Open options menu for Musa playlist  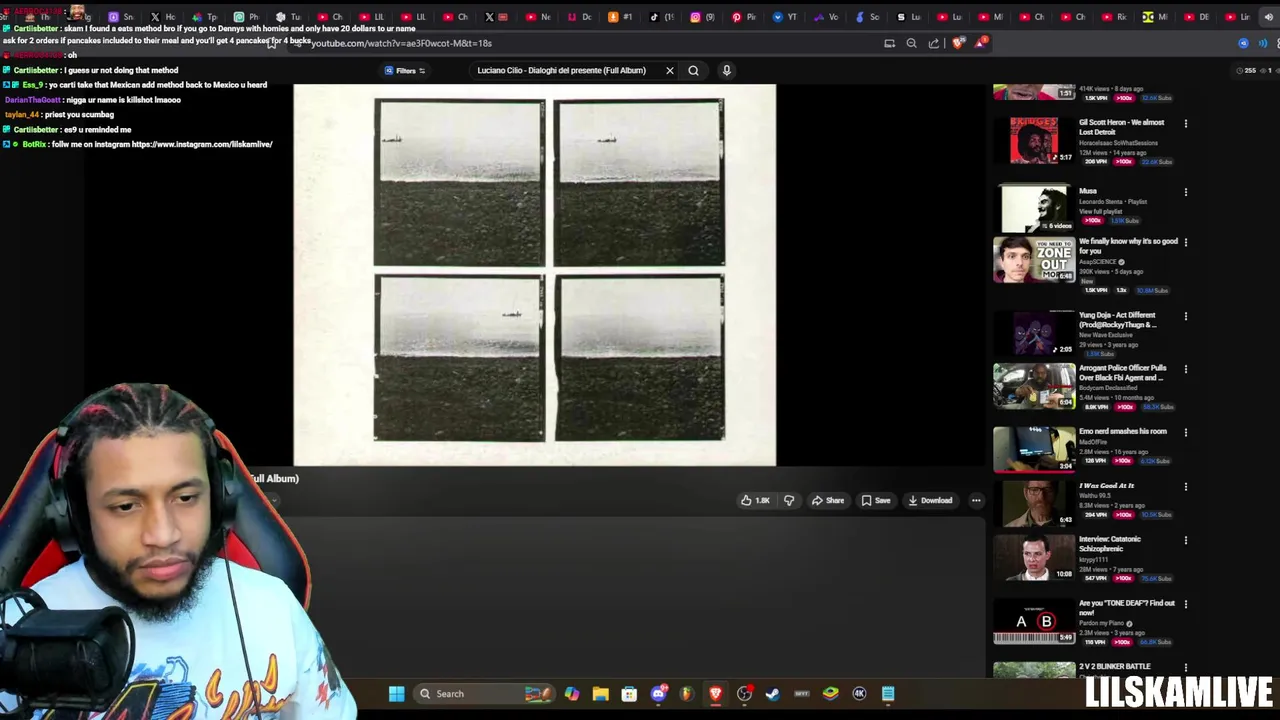coord(1186,192)
